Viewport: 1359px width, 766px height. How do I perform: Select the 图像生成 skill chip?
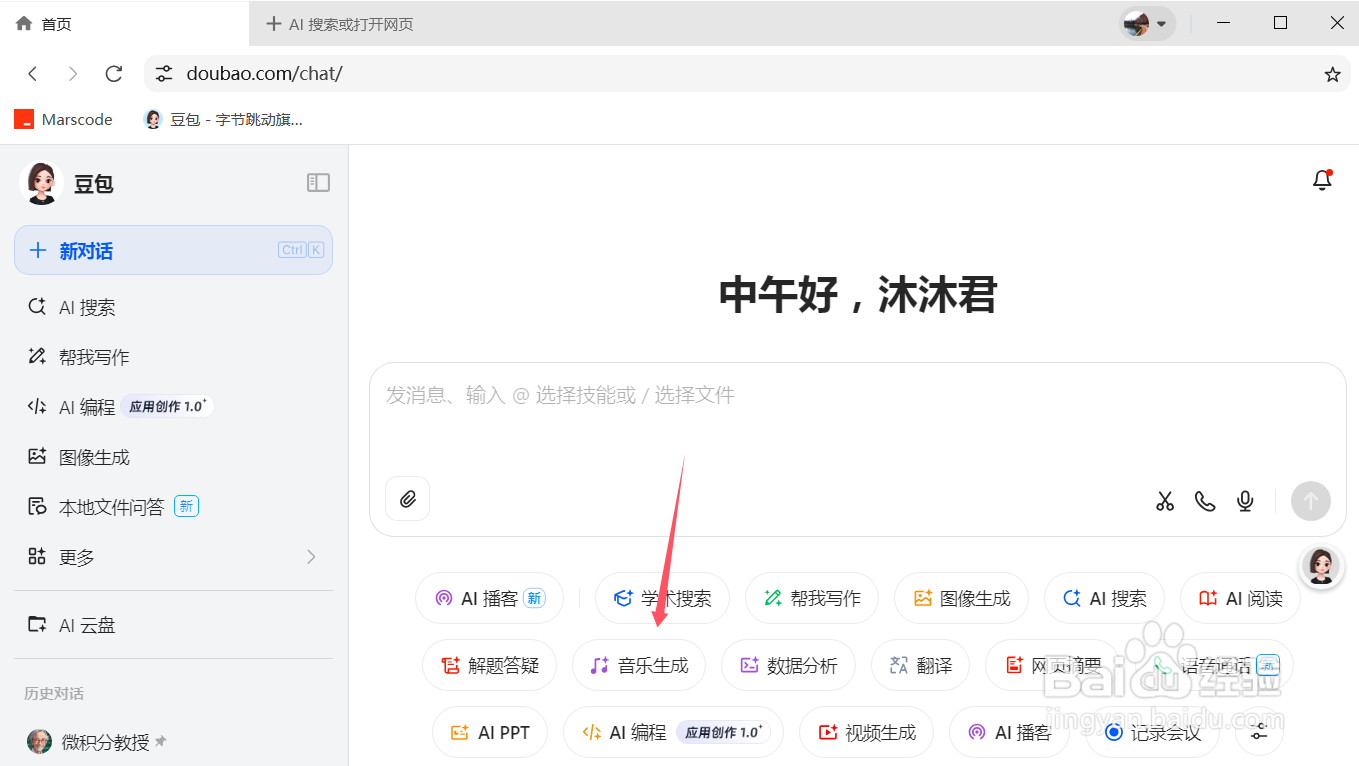pos(961,598)
